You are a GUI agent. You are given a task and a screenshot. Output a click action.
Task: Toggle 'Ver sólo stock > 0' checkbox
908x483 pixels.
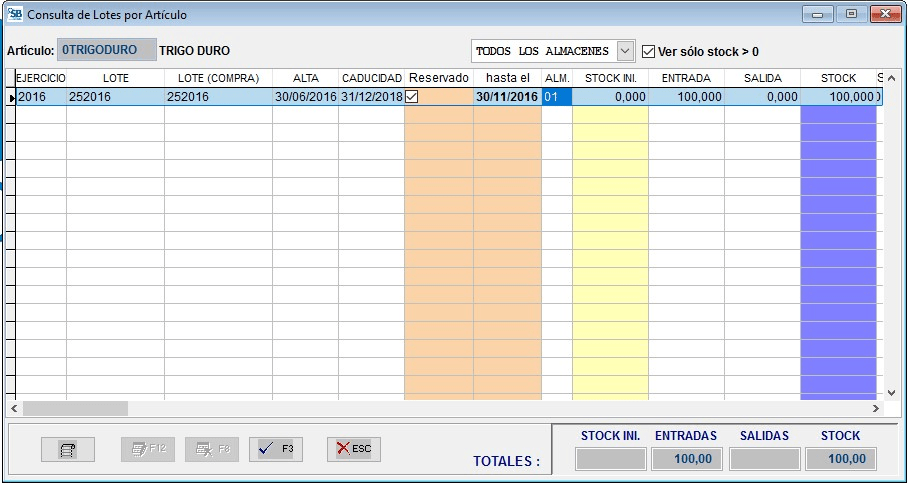pyautogui.click(x=648, y=51)
